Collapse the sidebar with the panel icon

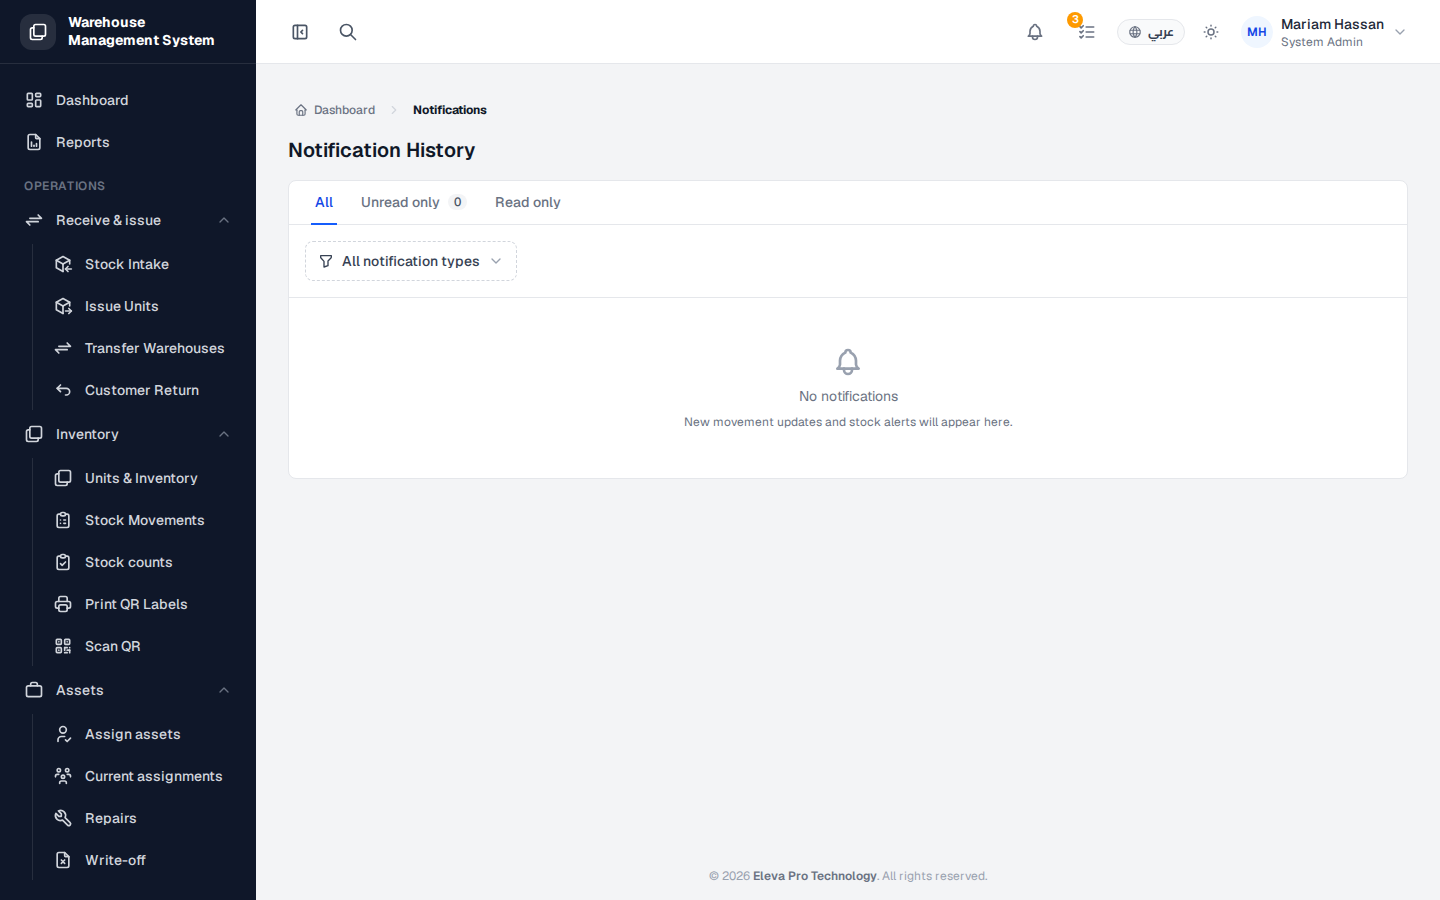click(x=300, y=32)
